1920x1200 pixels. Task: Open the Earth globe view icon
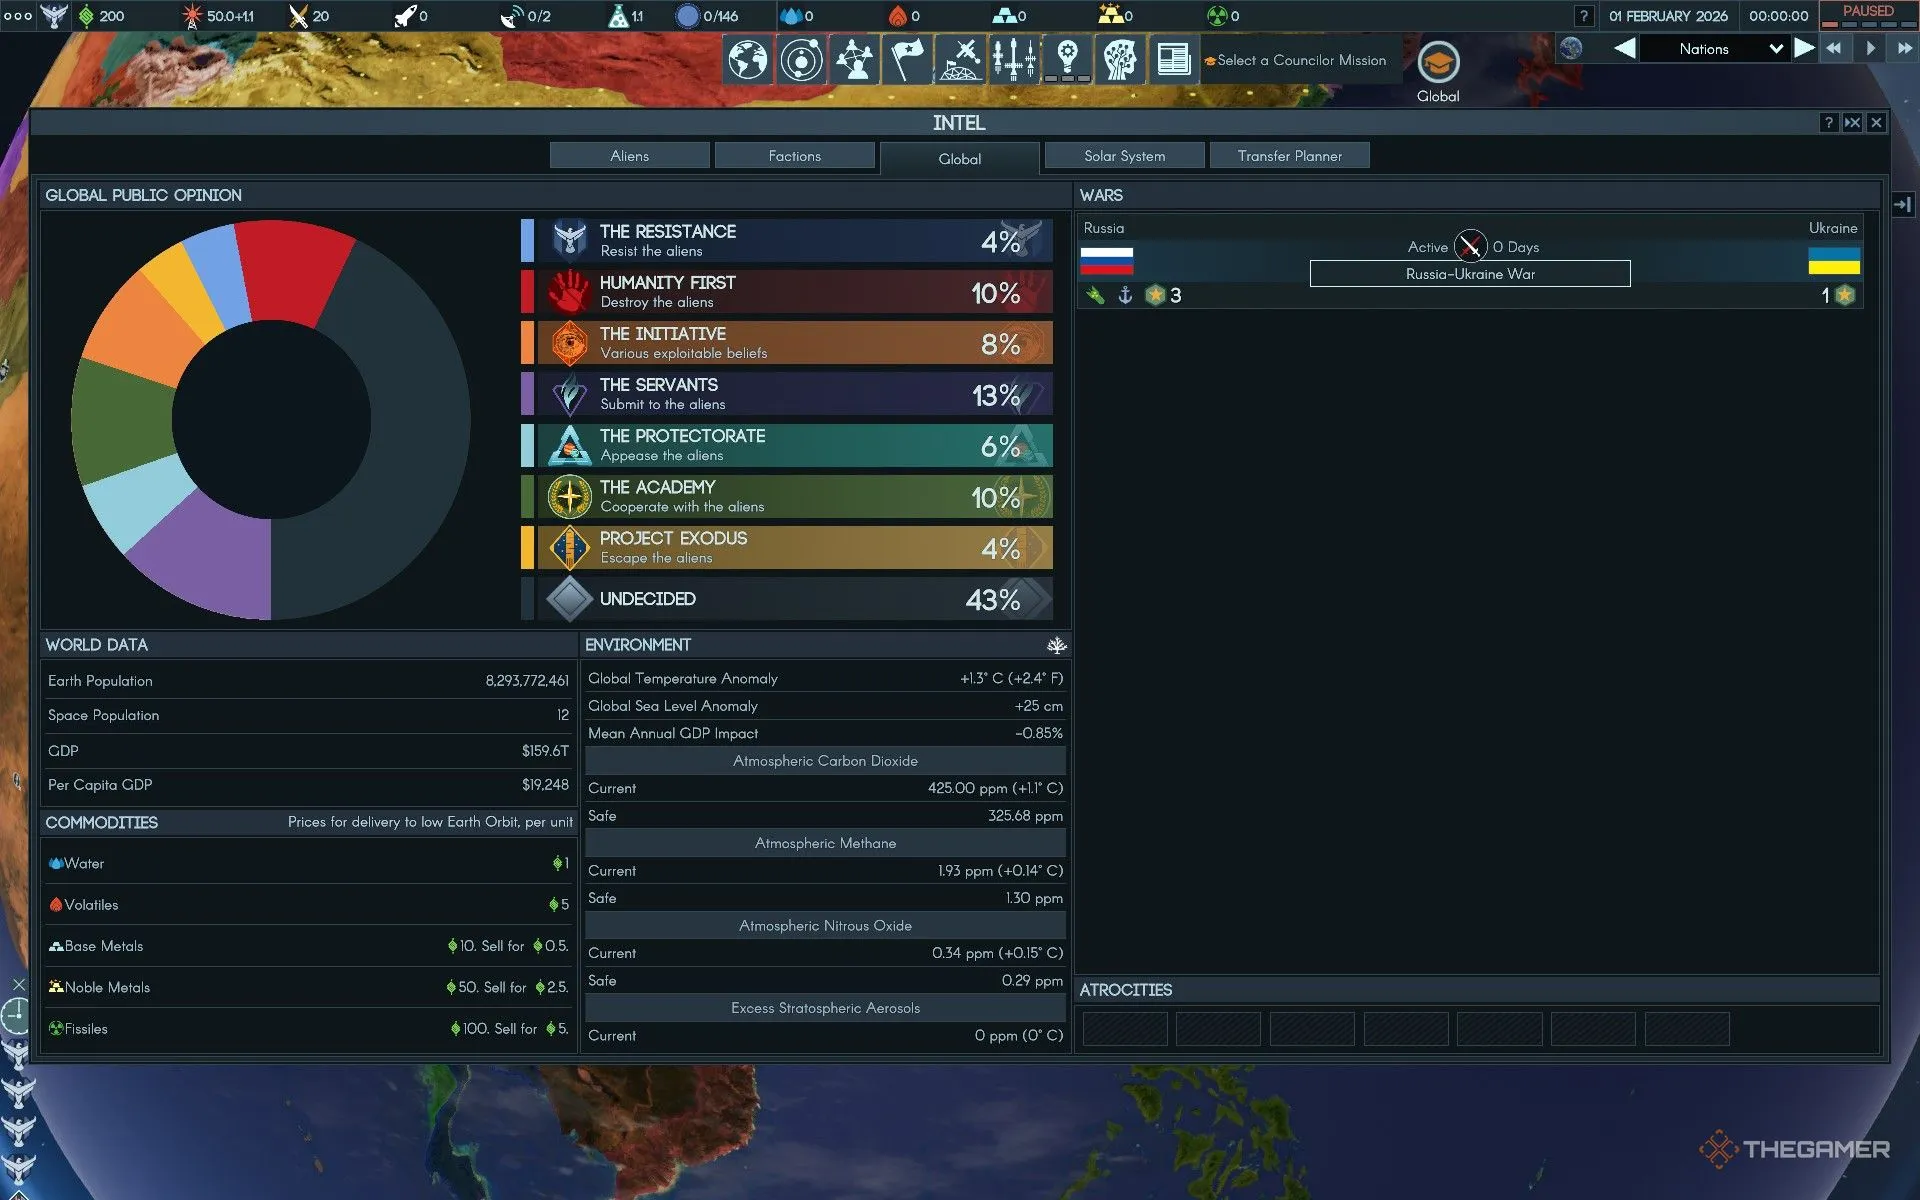coord(747,60)
